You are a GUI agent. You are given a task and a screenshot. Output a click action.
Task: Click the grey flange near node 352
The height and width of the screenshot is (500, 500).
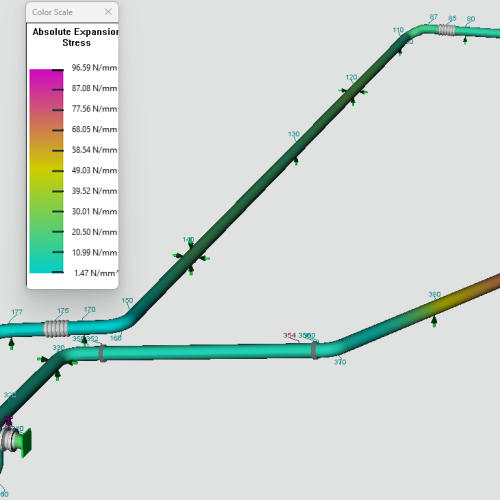tap(102, 353)
